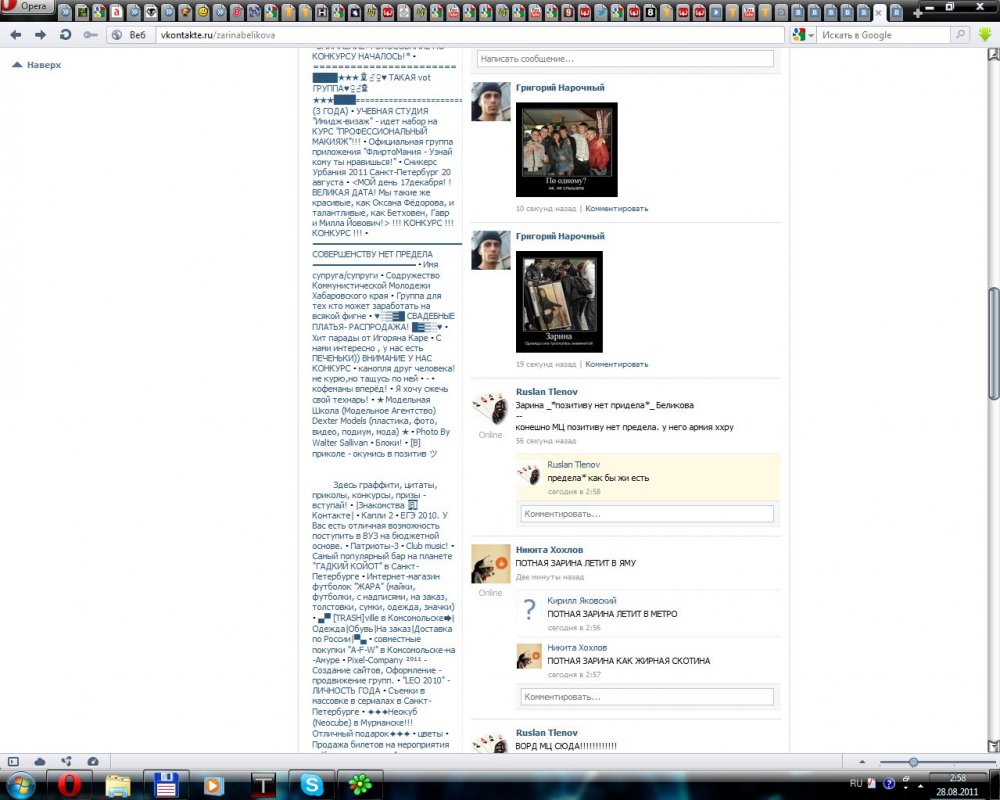
Task: Click the green download arrow icon
Action: (x=985, y=34)
